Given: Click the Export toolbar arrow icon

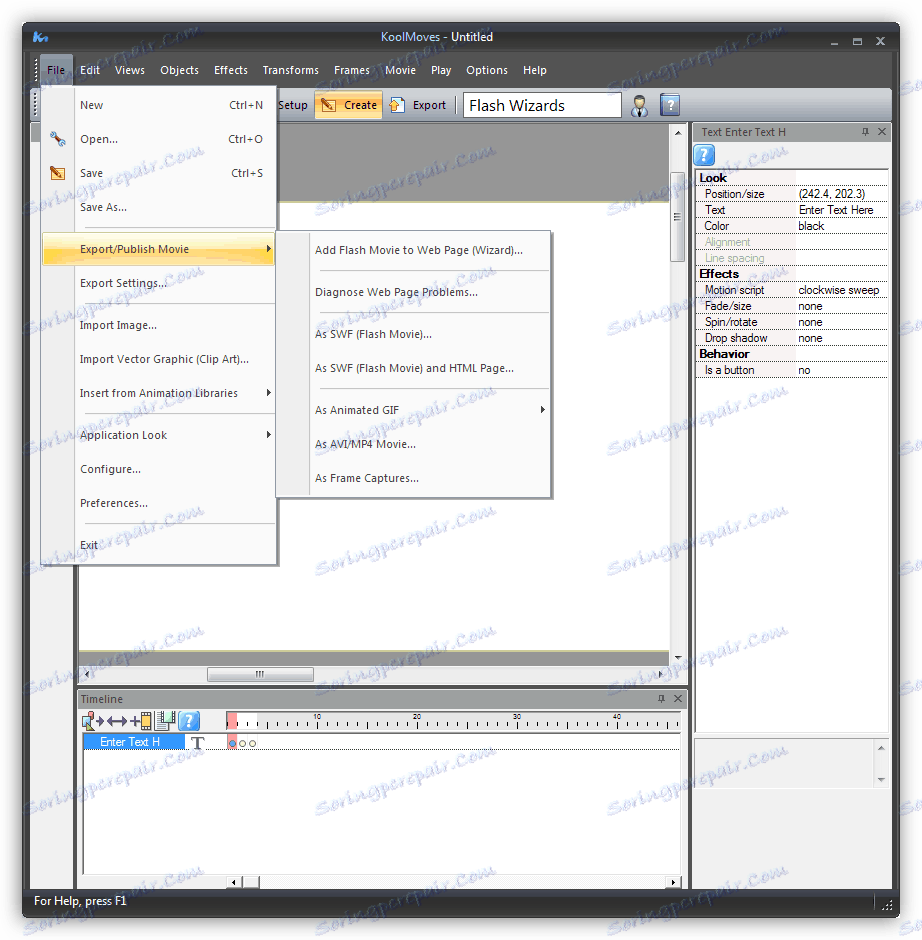Looking at the screenshot, I should (397, 106).
